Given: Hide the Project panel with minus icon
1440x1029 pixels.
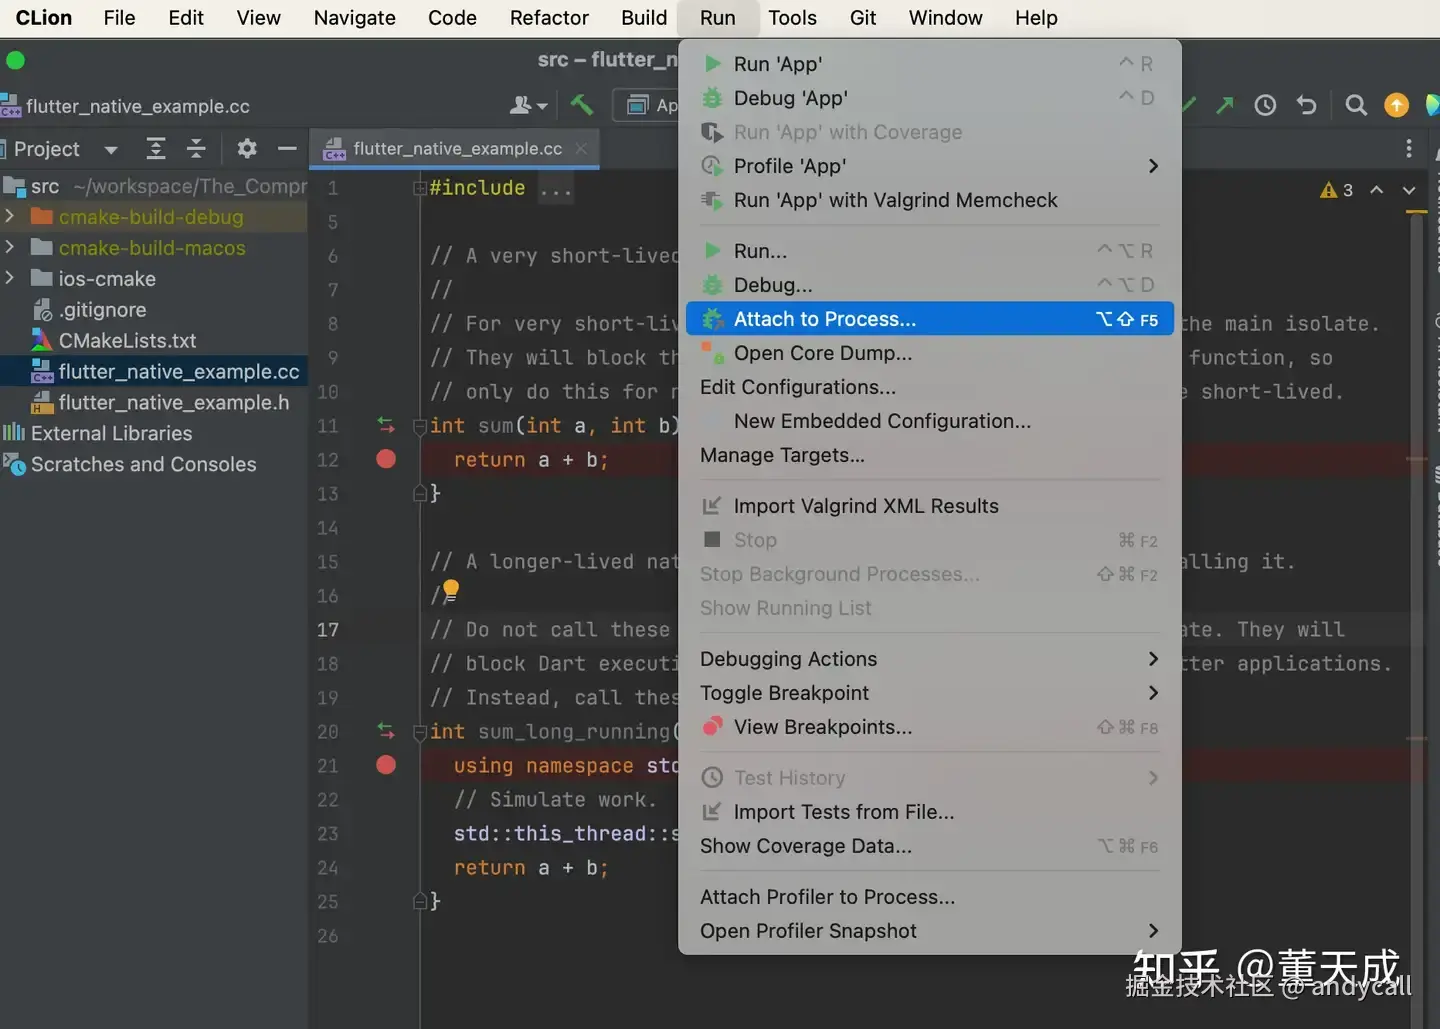Looking at the screenshot, I should [x=287, y=149].
